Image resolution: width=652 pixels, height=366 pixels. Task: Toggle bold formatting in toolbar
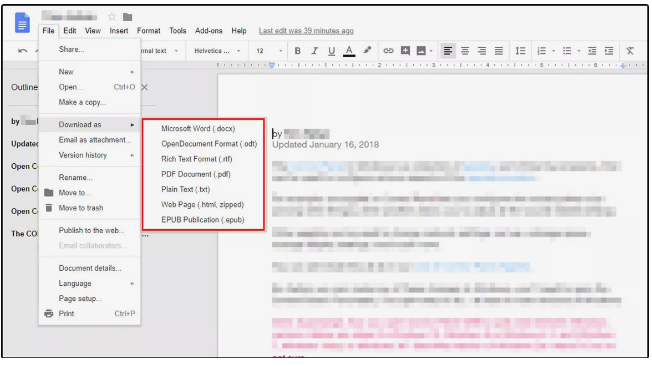(297, 51)
